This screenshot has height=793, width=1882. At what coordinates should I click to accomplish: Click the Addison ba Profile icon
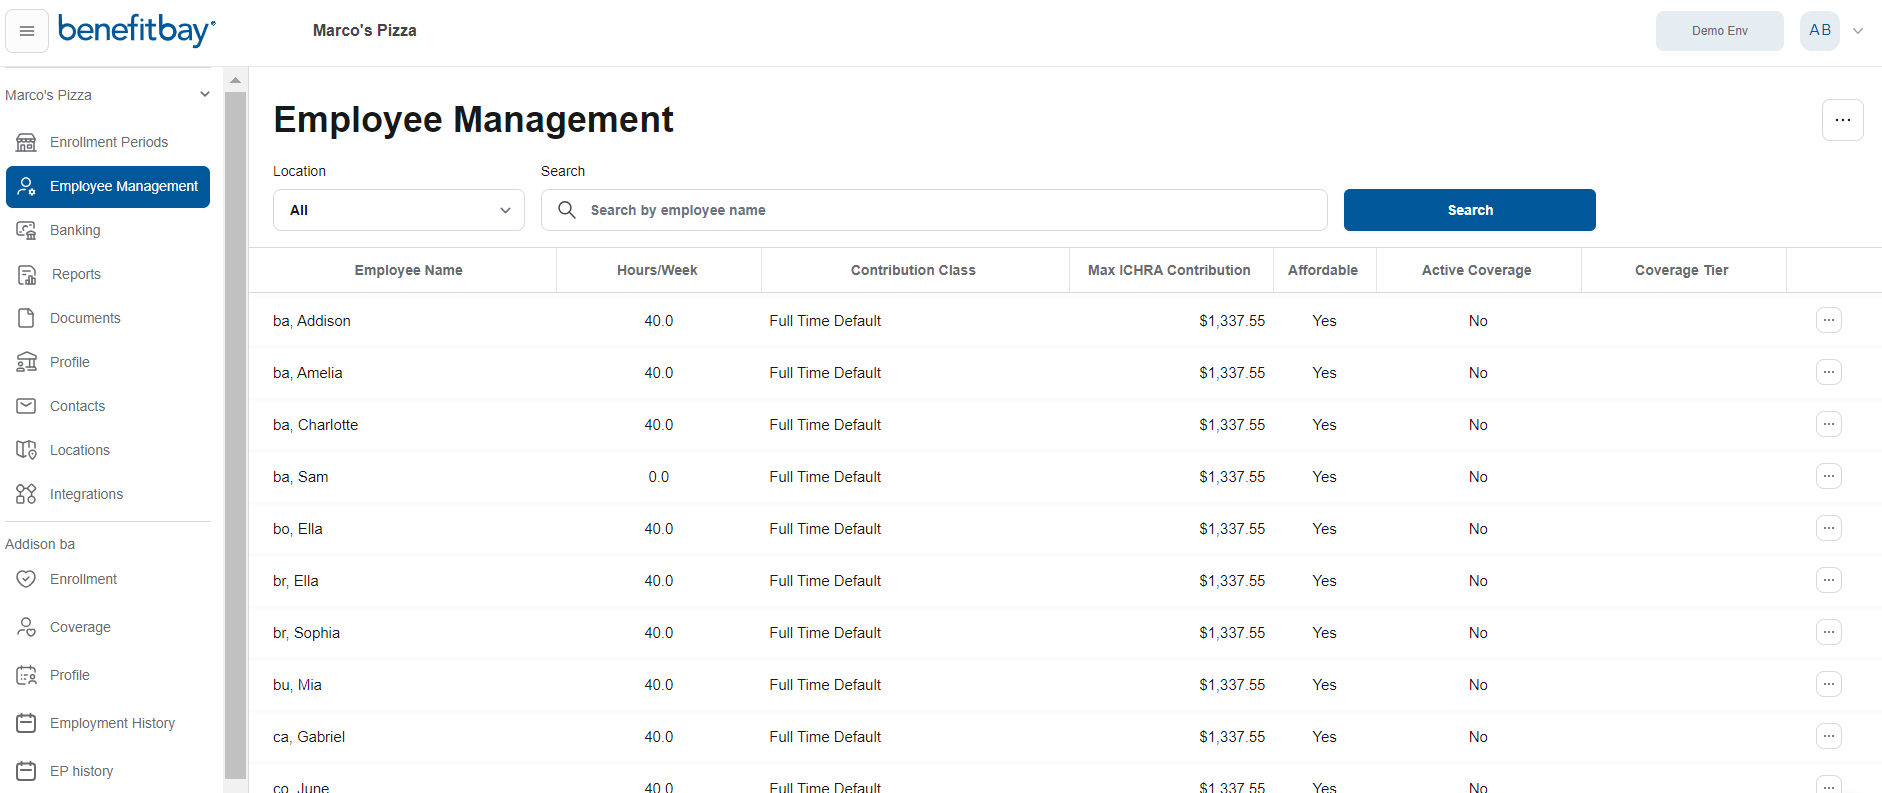(x=26, y=675)
